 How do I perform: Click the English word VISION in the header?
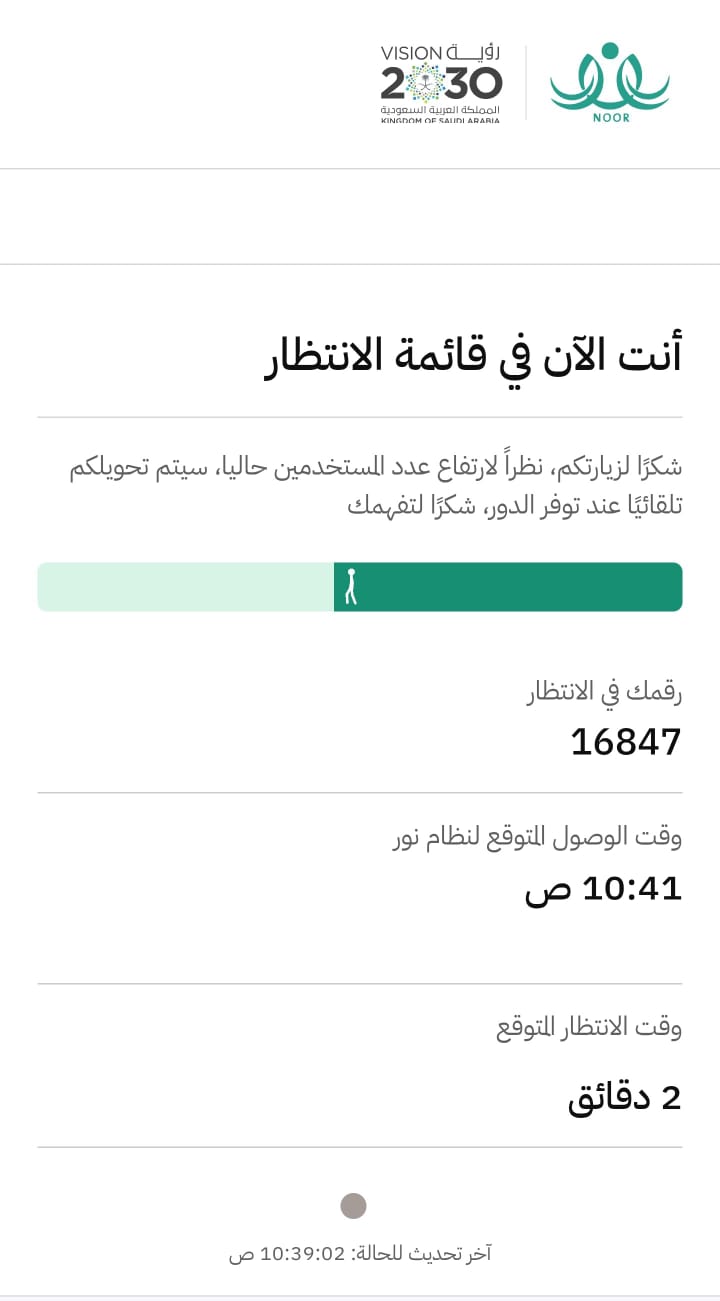tap(411, 53)
